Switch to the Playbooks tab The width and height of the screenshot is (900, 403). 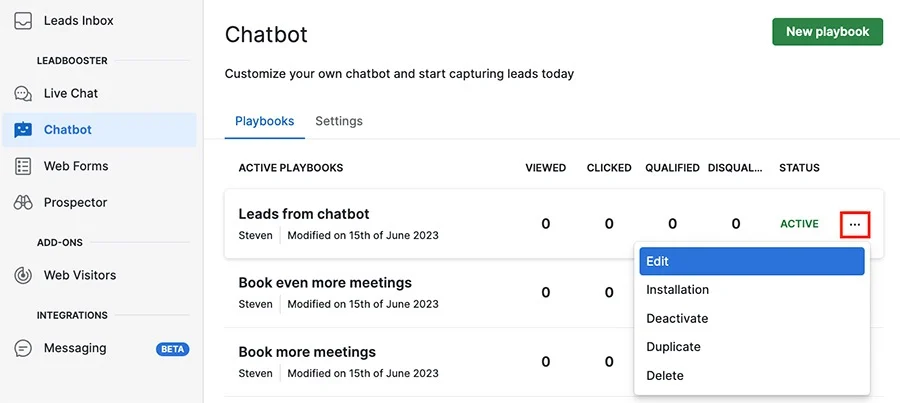pos(265,121)
